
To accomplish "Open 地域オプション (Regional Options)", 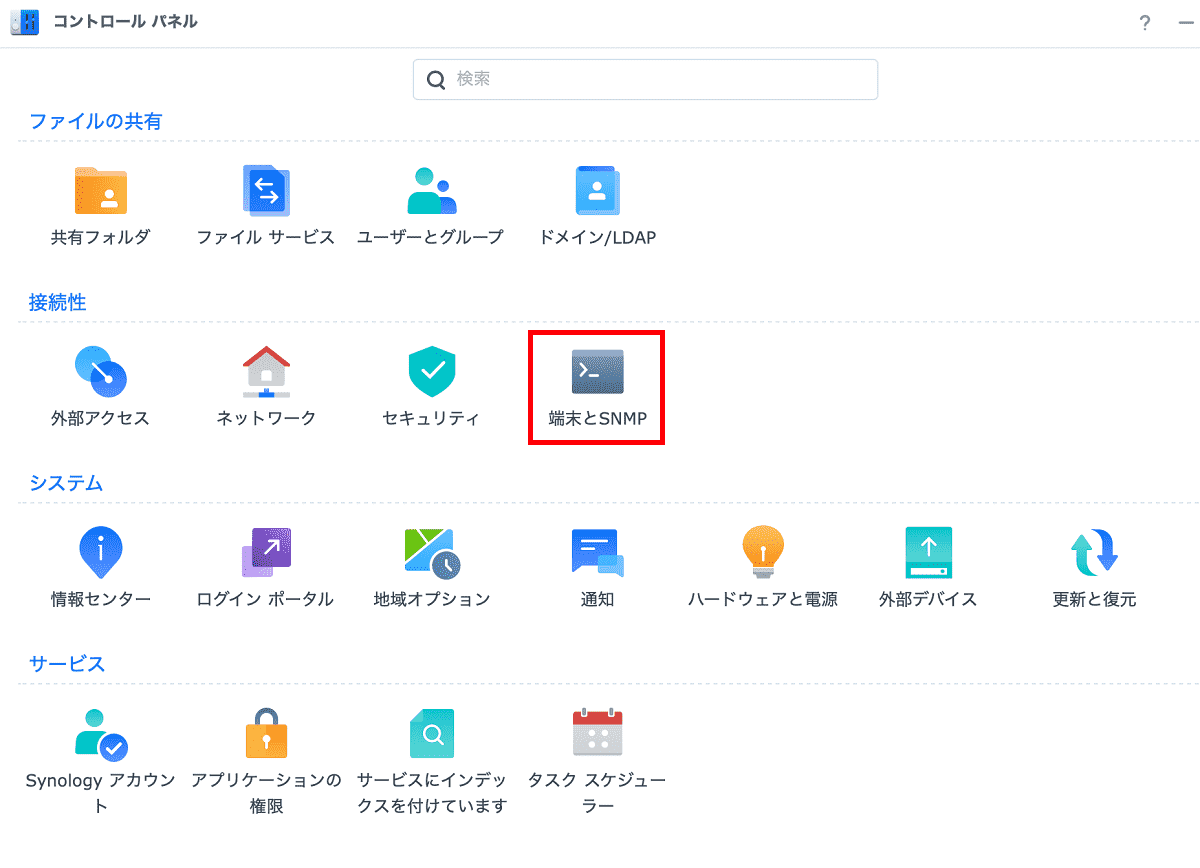I will [432, 568].
